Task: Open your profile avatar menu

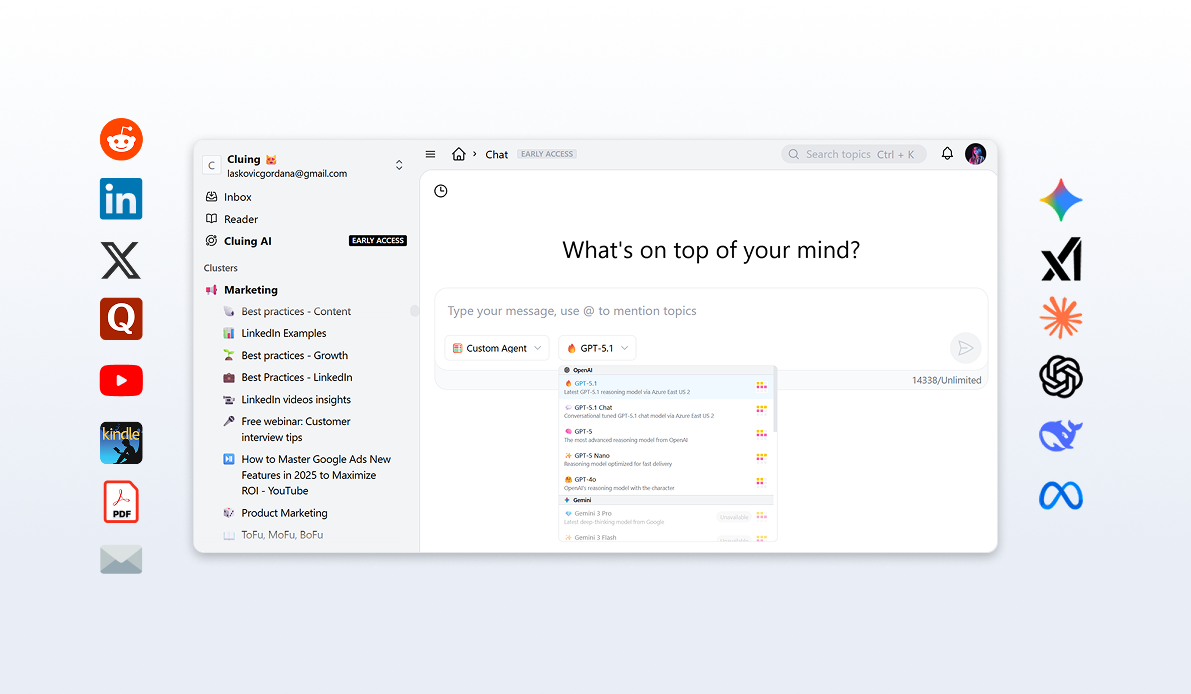Action: (x=975, y=153)
